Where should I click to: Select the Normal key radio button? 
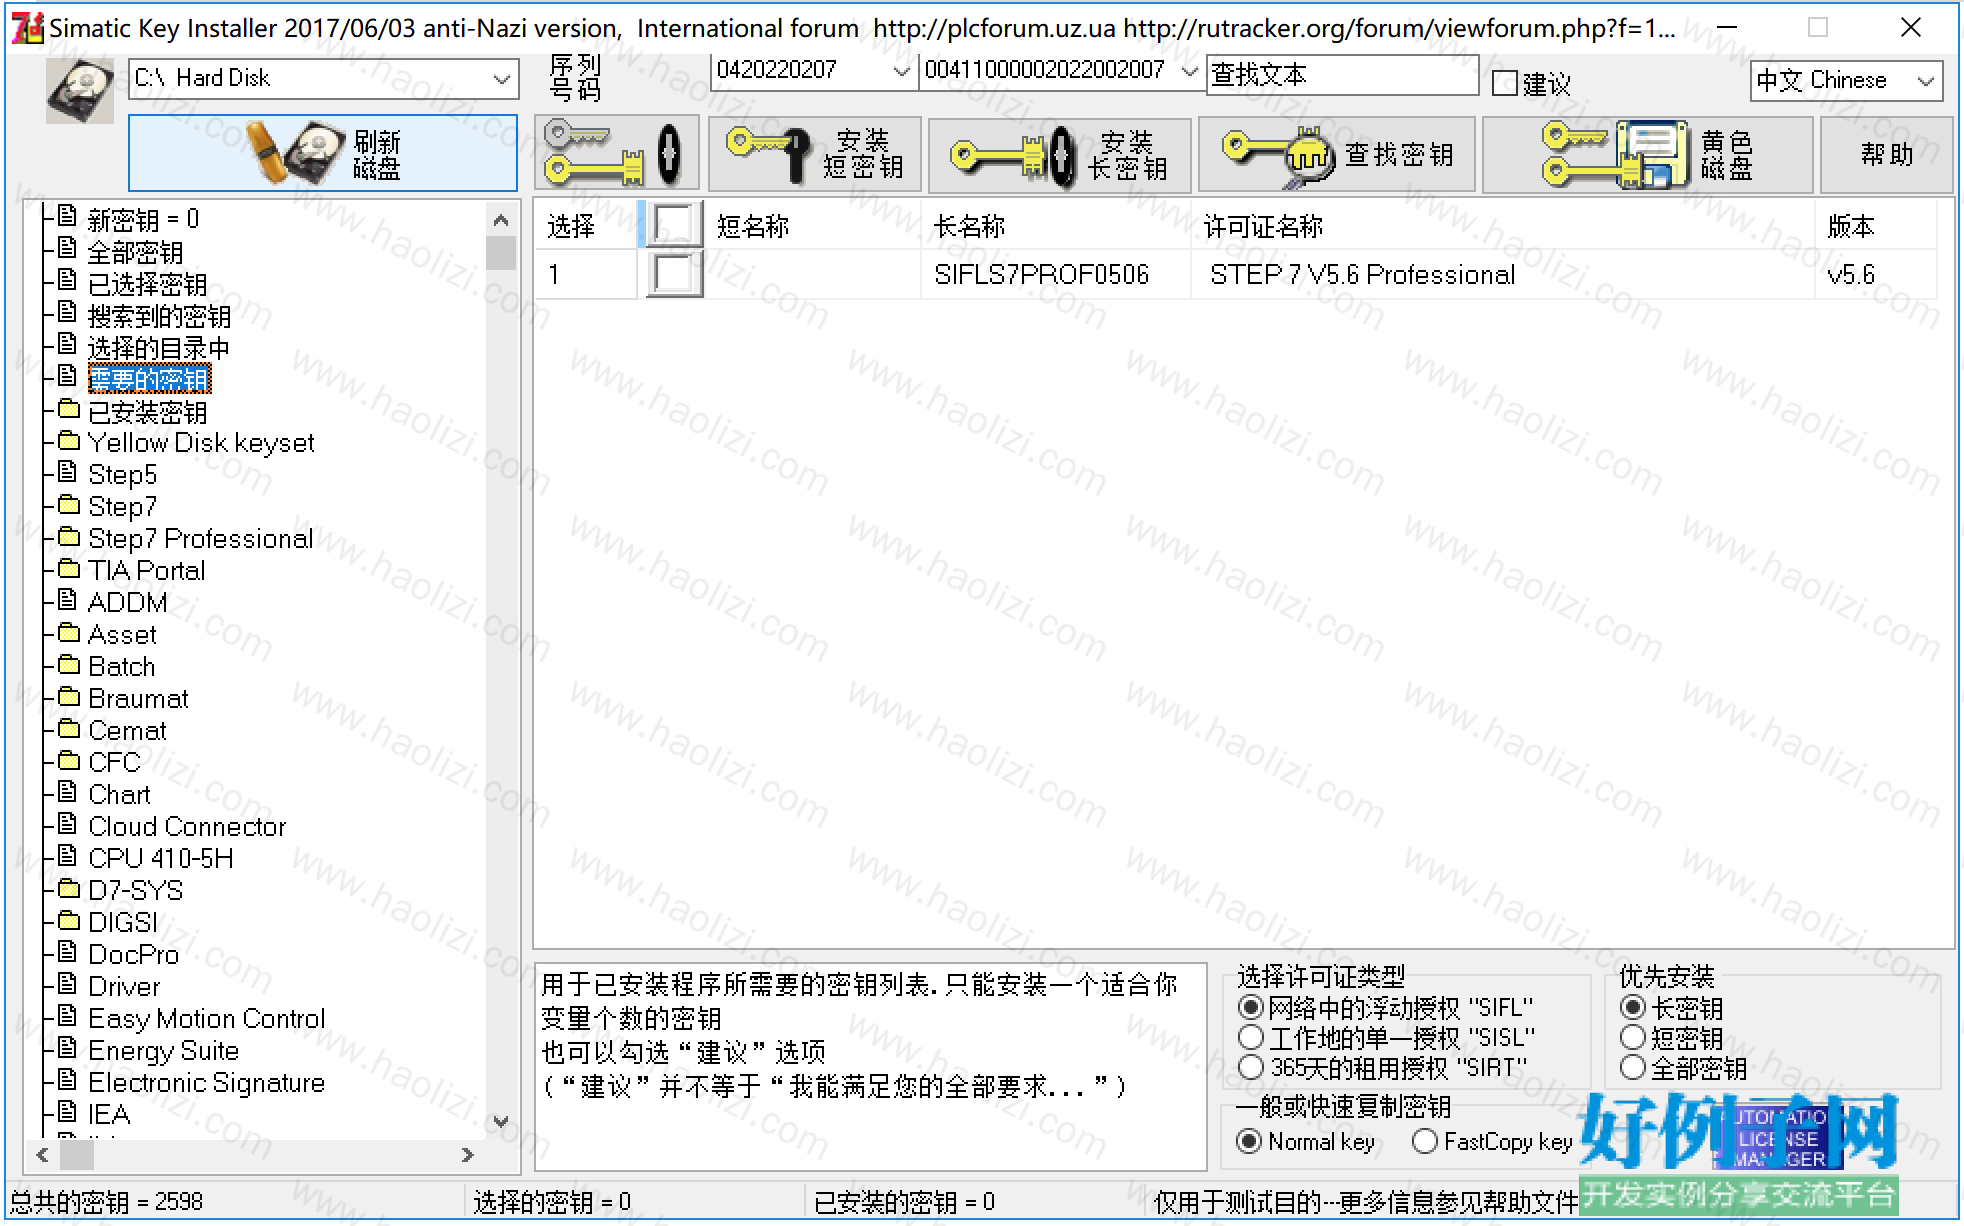tap(1249, 1141)
